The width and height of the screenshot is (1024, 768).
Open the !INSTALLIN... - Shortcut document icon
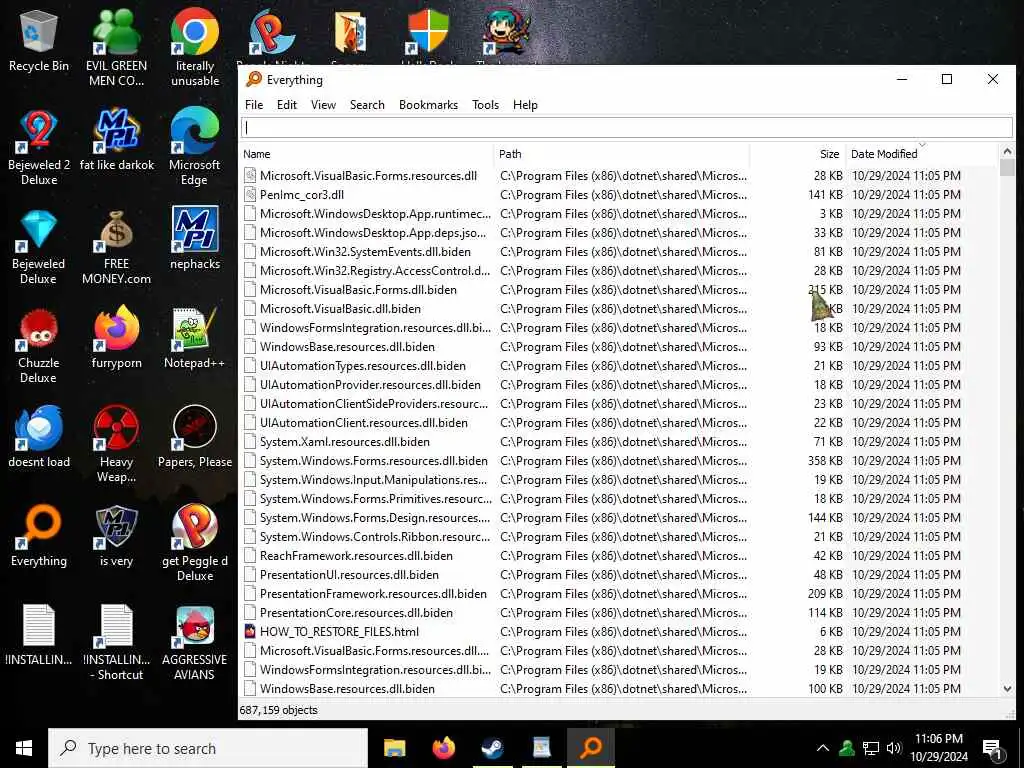click(x=116, y=644)
